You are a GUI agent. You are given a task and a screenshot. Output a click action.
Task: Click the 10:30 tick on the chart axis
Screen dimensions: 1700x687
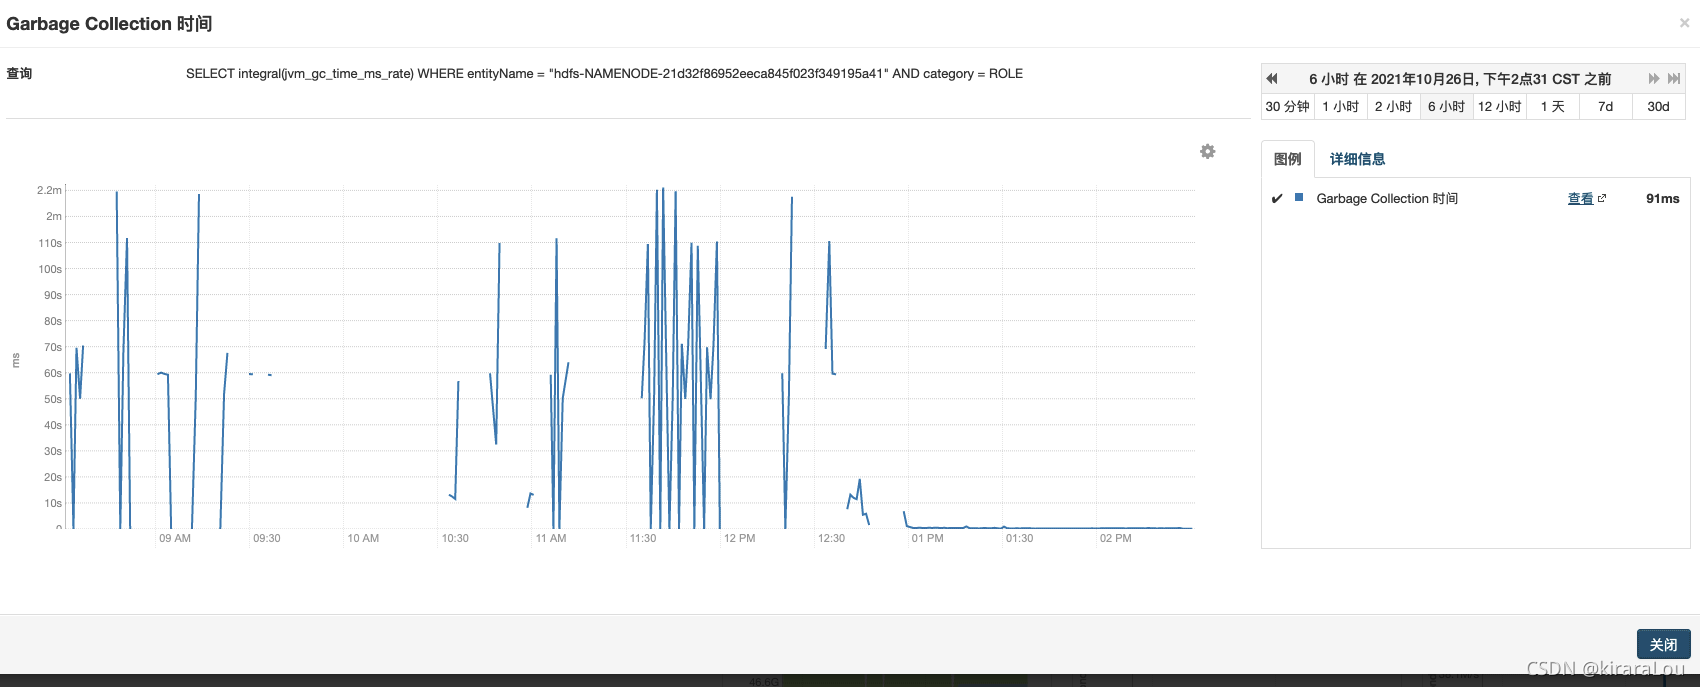[455, 538]
